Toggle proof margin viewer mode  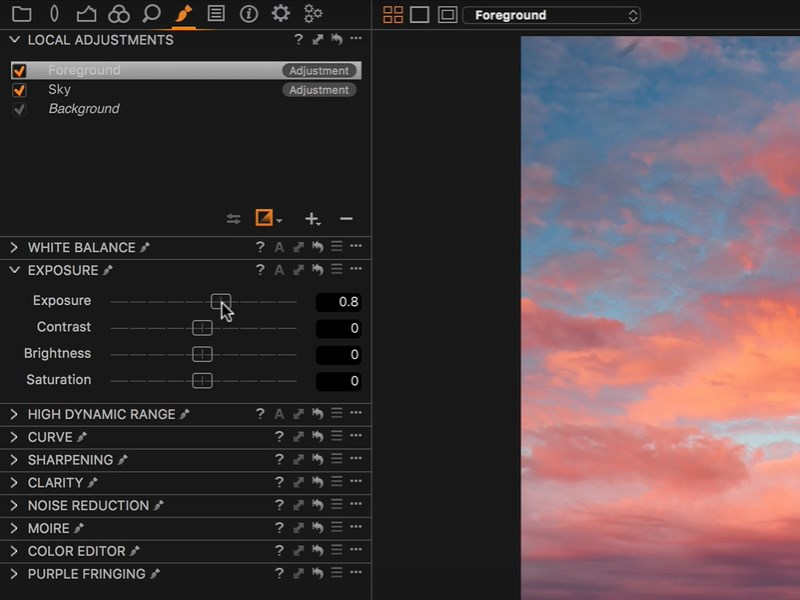pos(447,15)
